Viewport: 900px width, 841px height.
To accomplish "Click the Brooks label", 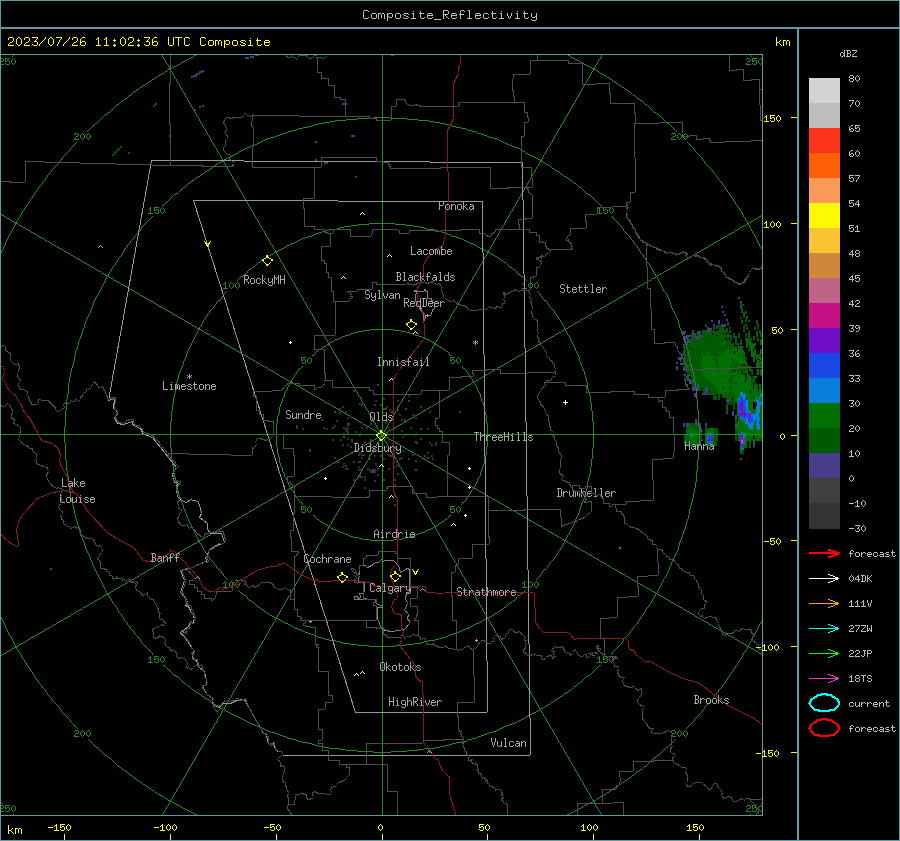I will (x=711, y=700).
